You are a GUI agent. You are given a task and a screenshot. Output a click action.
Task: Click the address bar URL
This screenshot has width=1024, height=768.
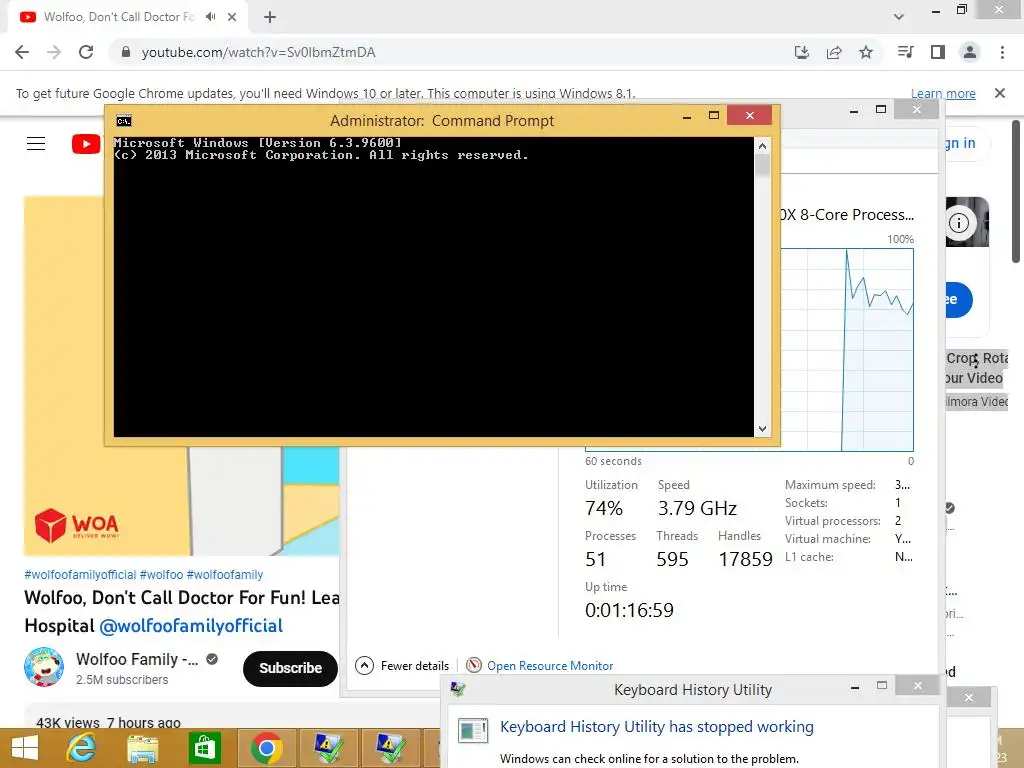[259, 52]
